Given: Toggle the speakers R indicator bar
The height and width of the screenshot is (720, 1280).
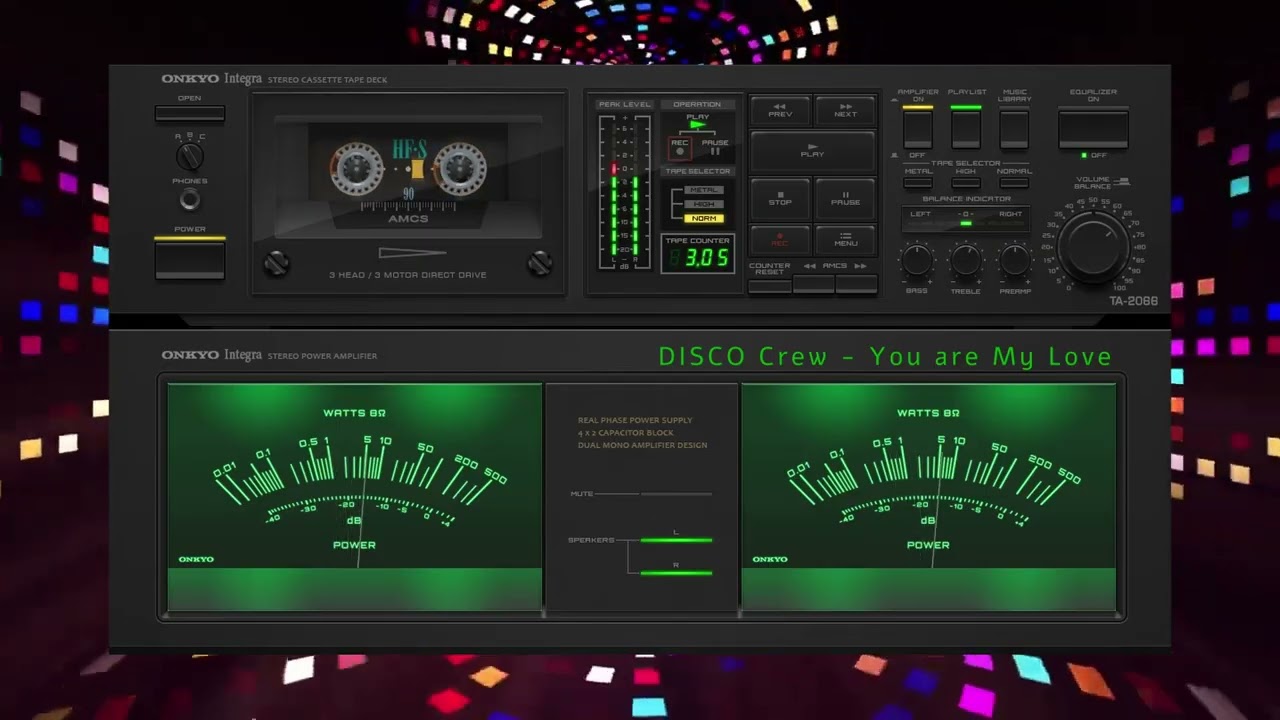Looking at the screenshot, I should click(x=676, y=572).
